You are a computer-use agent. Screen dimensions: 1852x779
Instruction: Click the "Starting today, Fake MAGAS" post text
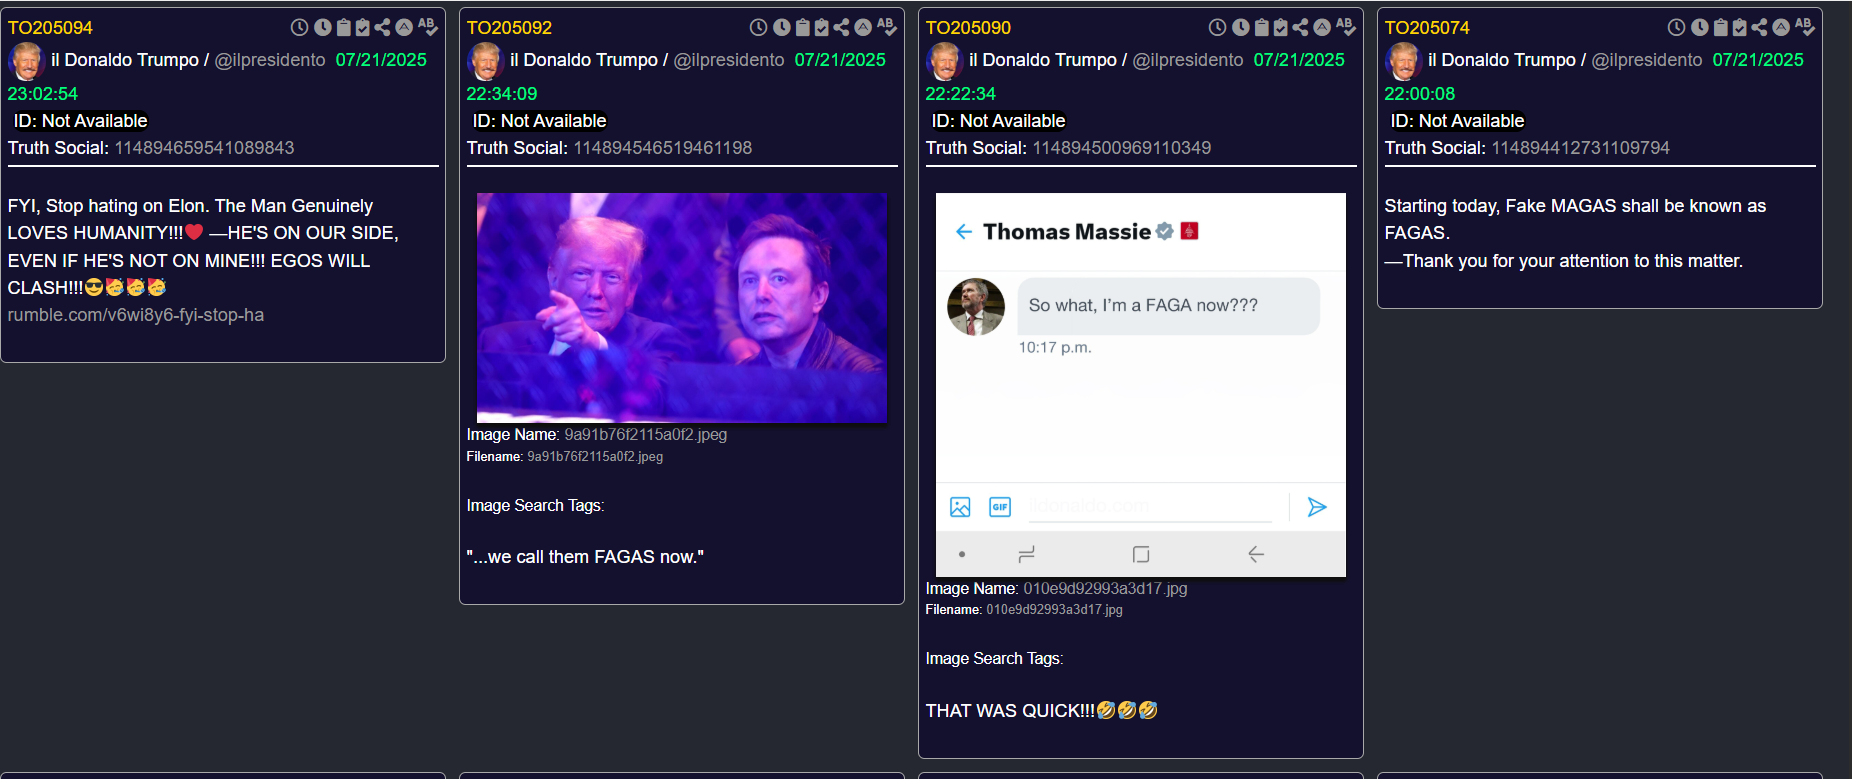point(1575,233)
